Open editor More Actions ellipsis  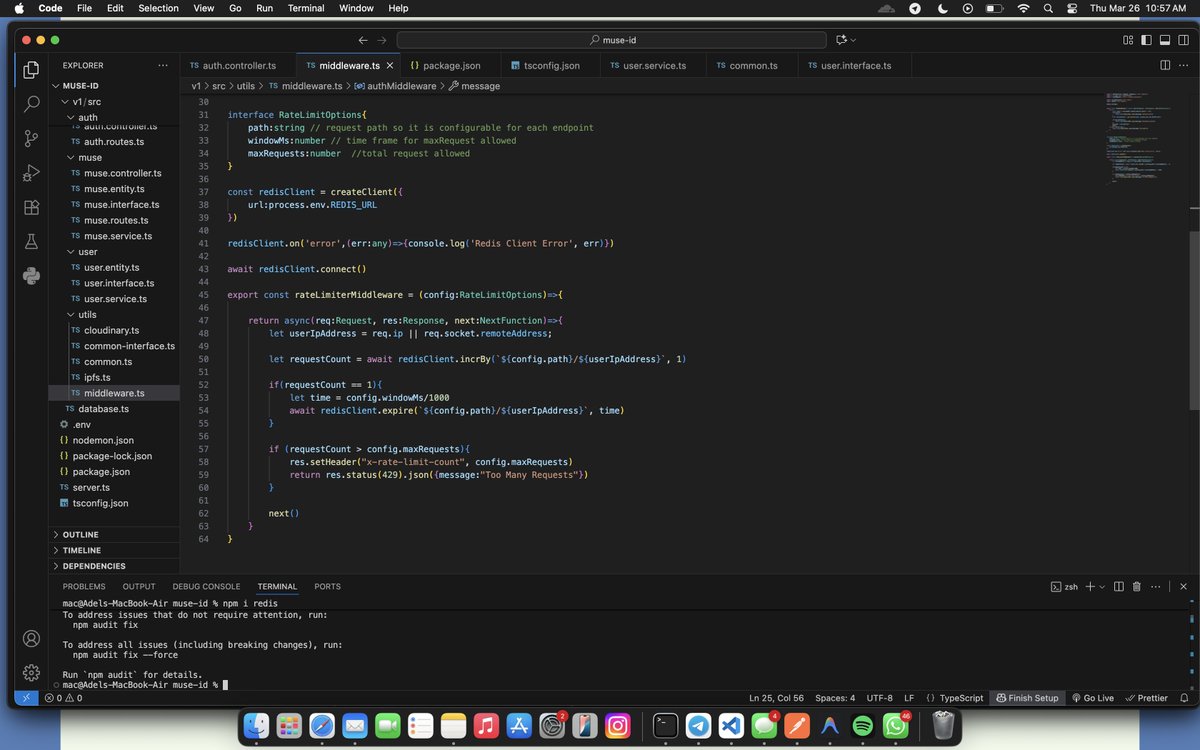click(1184, 65)
